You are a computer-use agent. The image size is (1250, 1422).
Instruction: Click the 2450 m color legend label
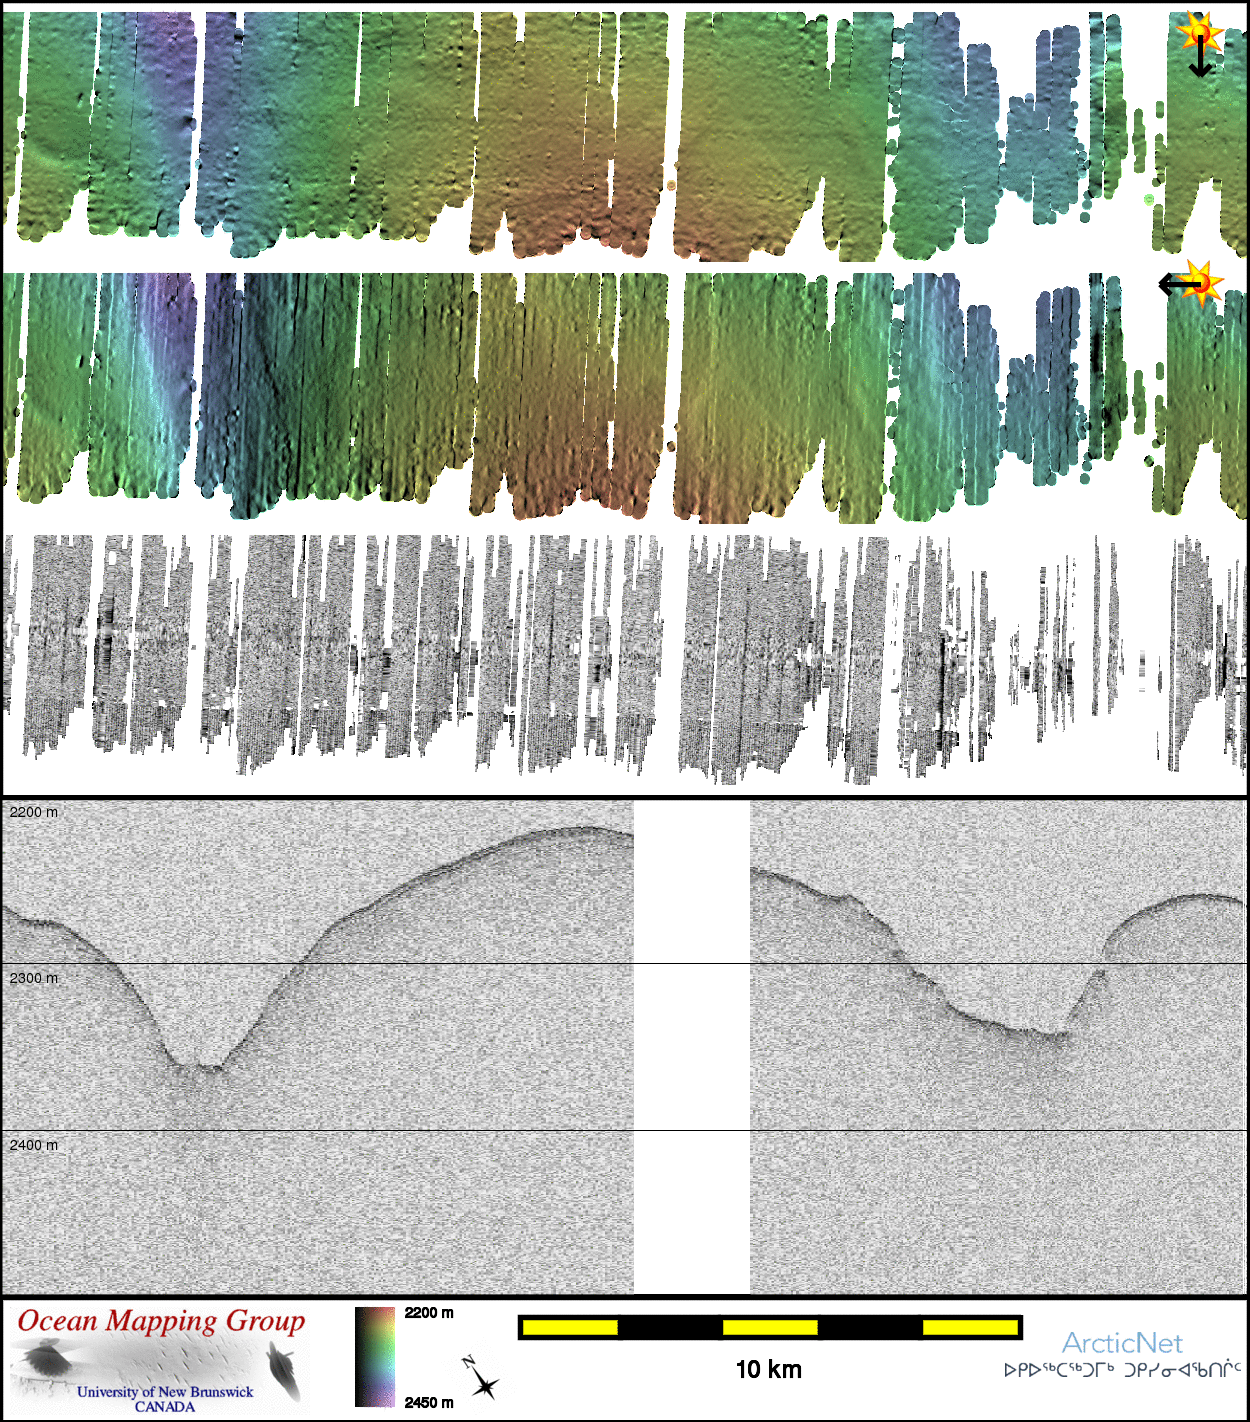[x=429, y=1402]
